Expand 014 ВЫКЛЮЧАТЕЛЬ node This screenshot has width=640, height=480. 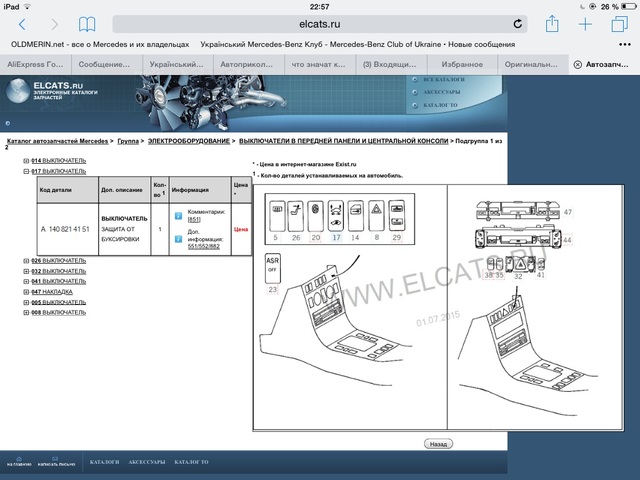click(26, 161)
